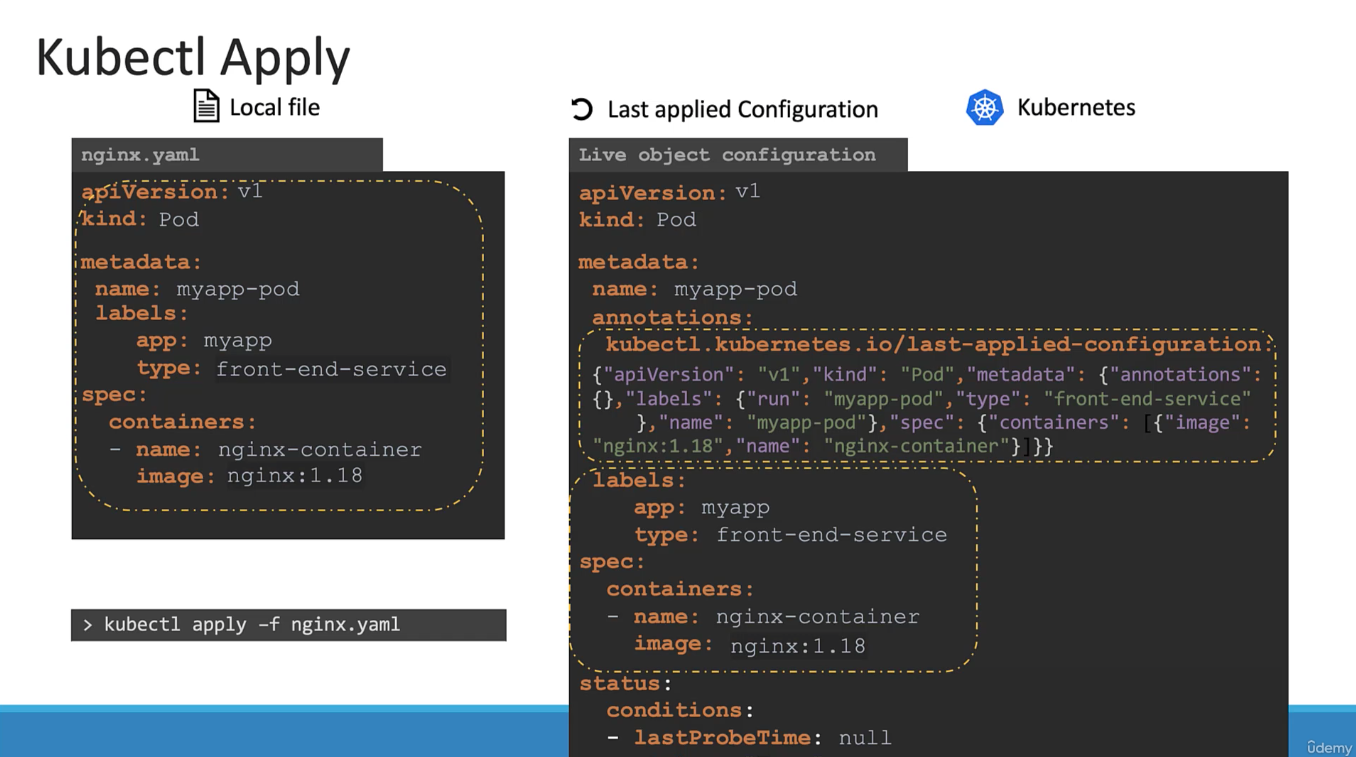Click kind: Pod in nginx.yaml

click(140, 219)
